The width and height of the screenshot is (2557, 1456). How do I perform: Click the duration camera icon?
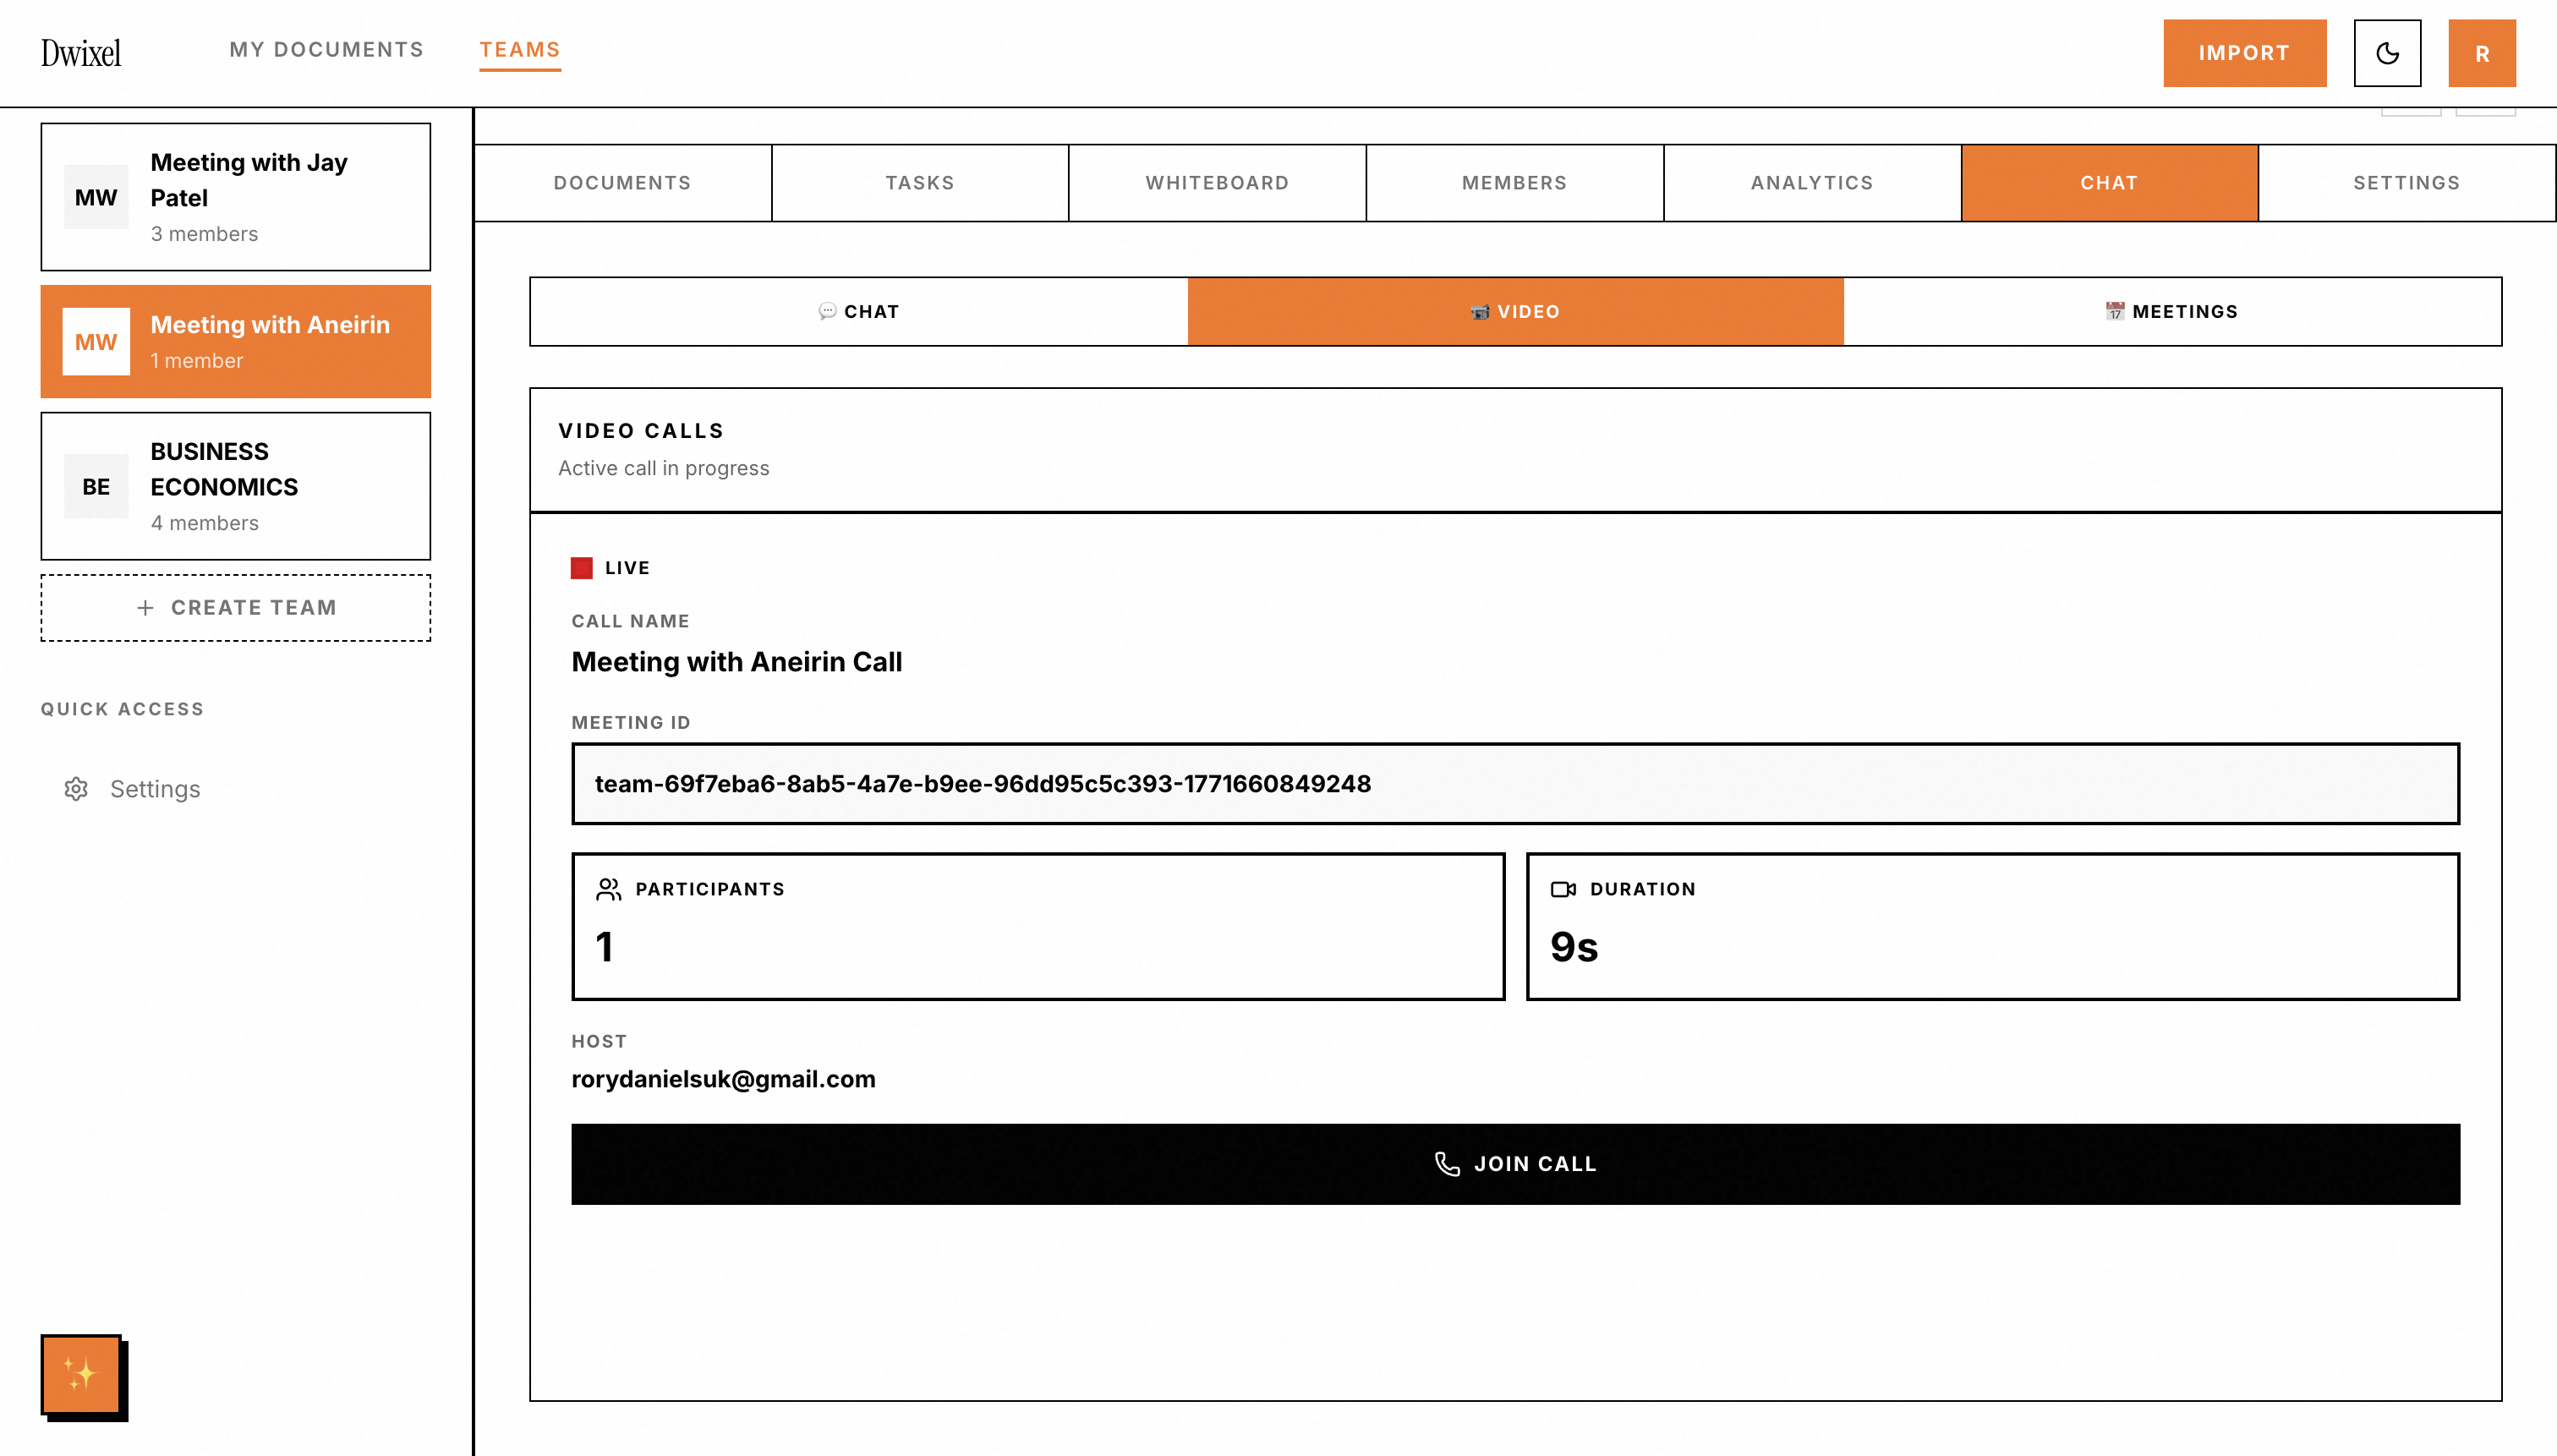pos(1563,889)
